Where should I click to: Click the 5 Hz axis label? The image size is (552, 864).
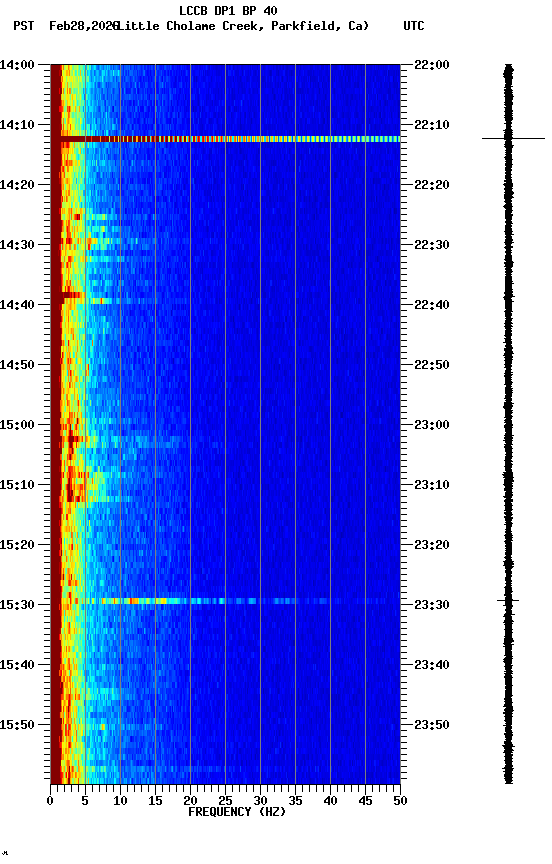click(x=85, y=801)
